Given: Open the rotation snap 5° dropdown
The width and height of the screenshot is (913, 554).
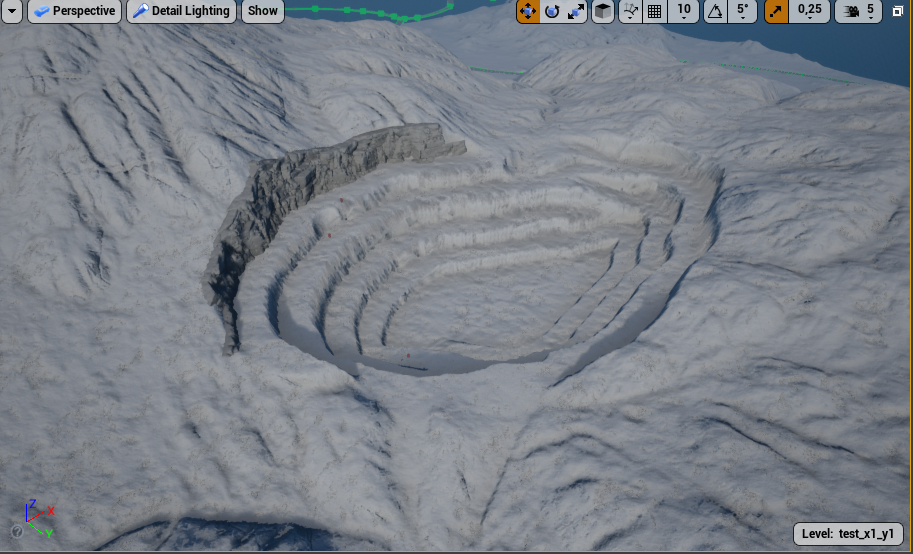Looking at the screenshot, I should 744,11.
